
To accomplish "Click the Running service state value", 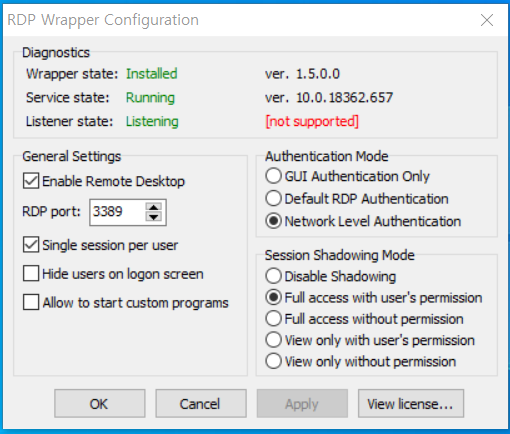I will (x=150, y=98).
